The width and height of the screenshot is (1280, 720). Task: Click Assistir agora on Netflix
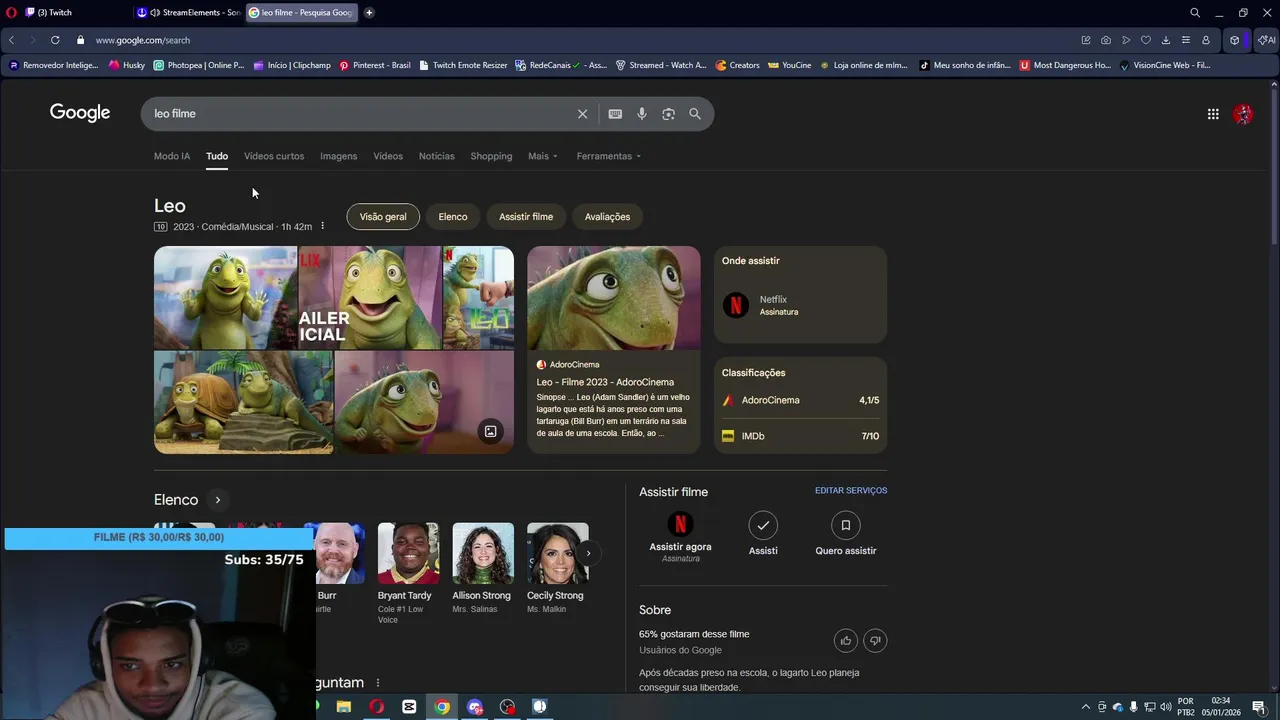tap(680, 547)
